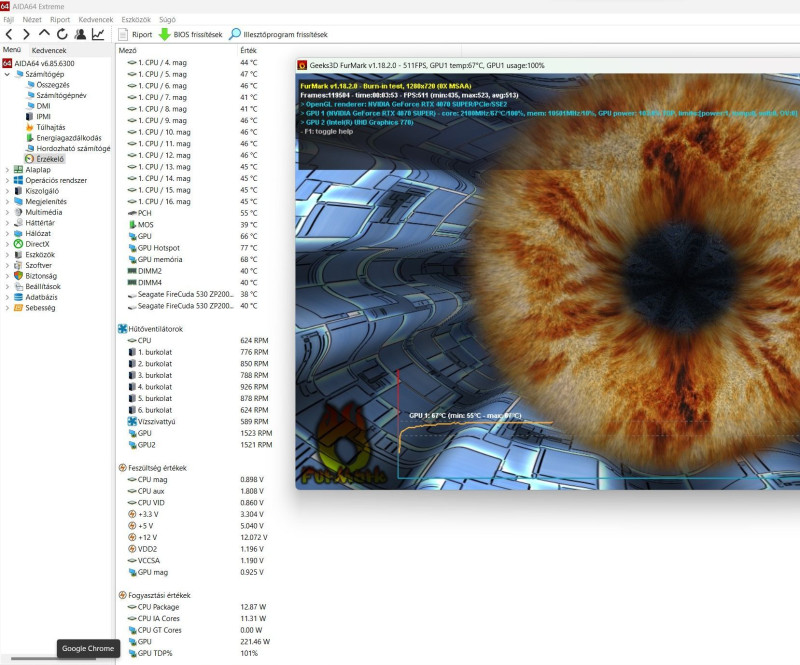Click the Forward navigation arrow
This screenshot has width=800, height=665.
pyautogui.click(x=26, y=34)
